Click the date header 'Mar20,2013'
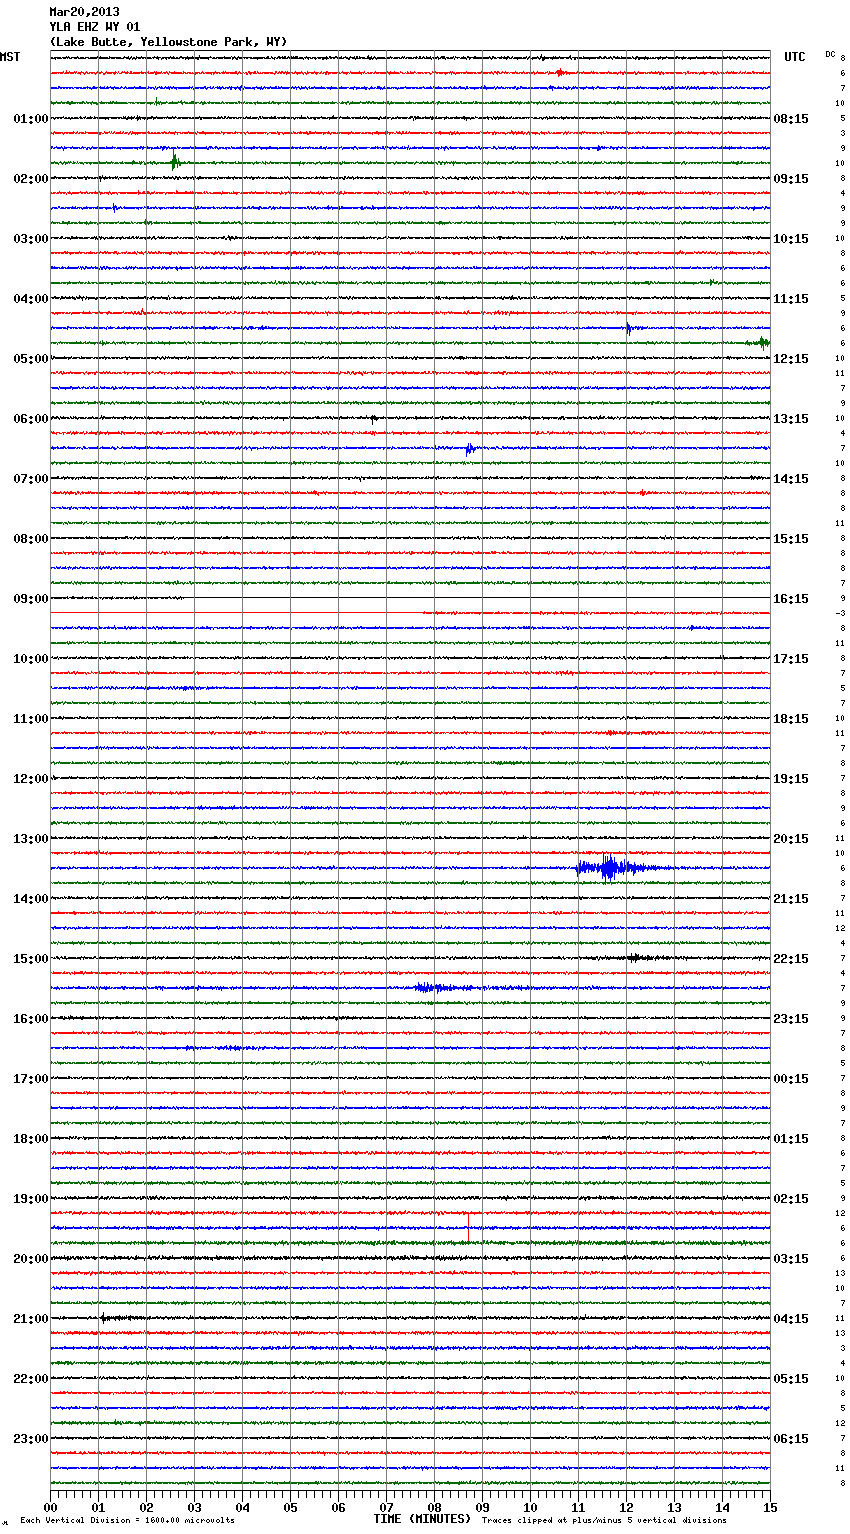Screen dimensions: 850x1534 click(84, 12)
